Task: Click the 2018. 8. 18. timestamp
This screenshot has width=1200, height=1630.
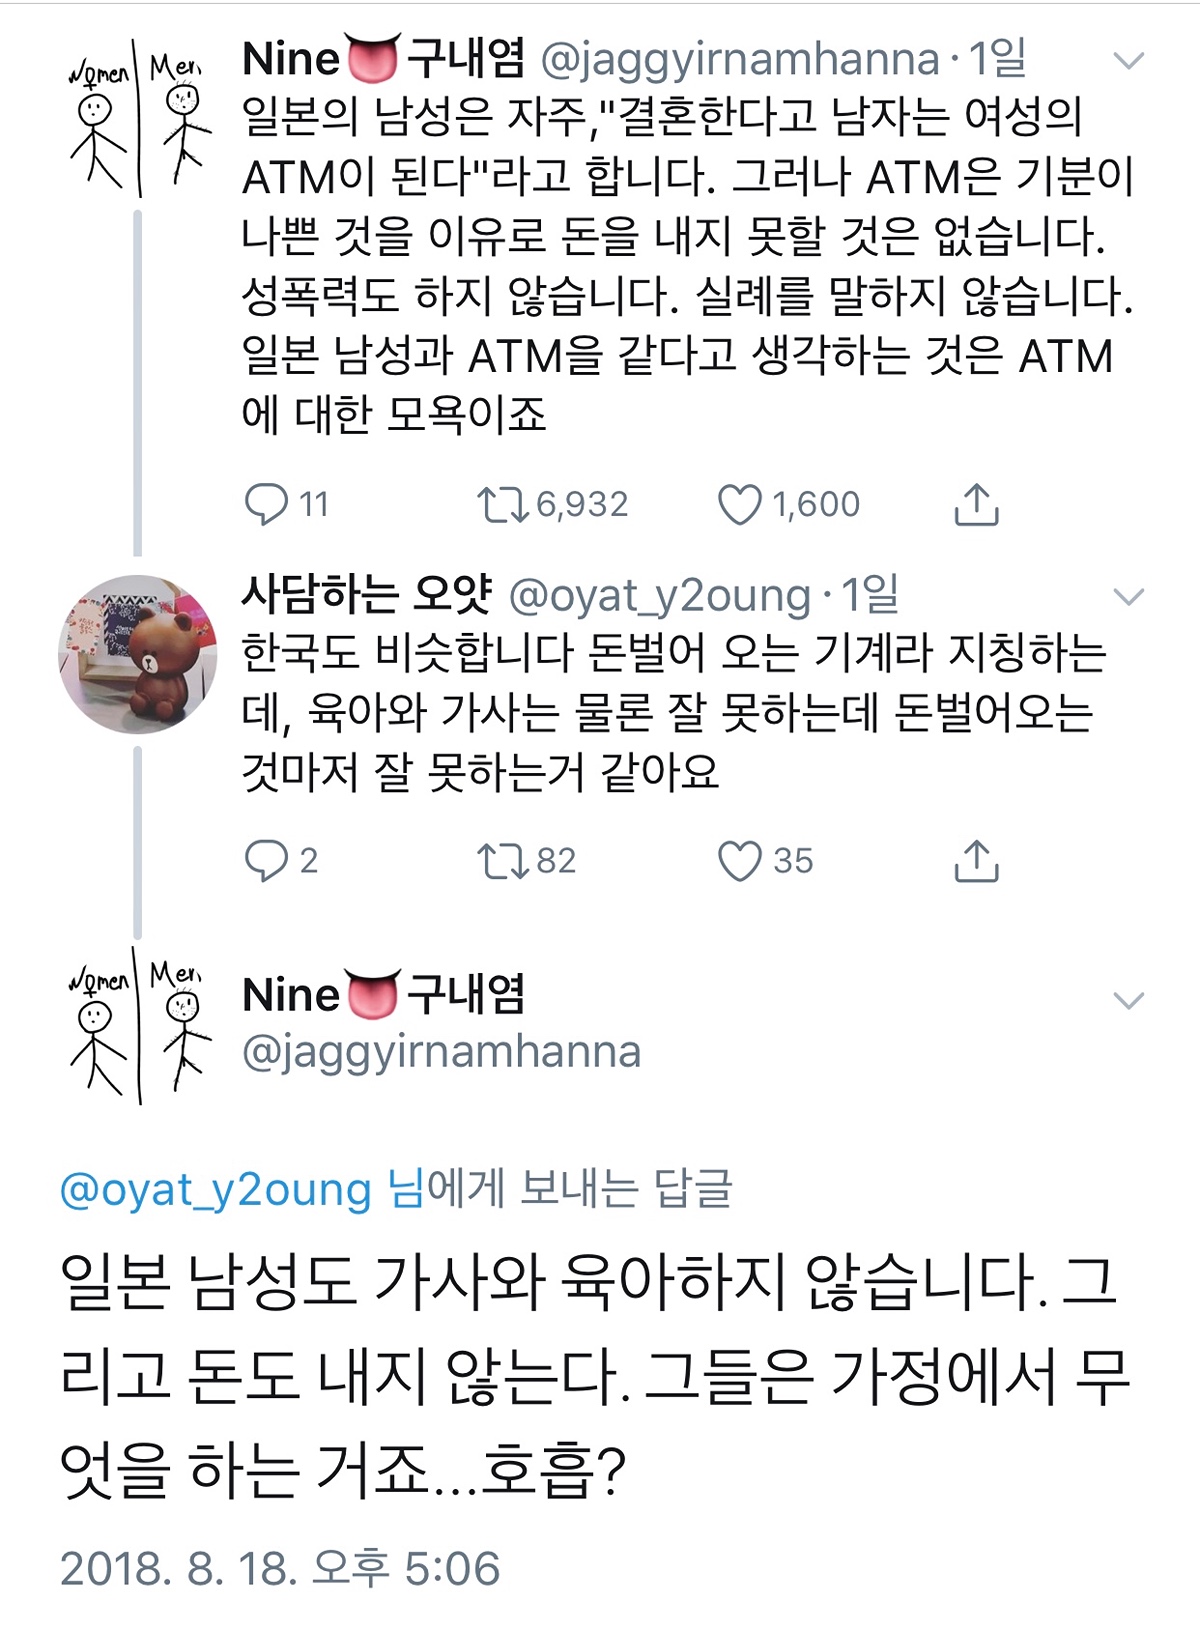Action: click(x=280, y=1568)
